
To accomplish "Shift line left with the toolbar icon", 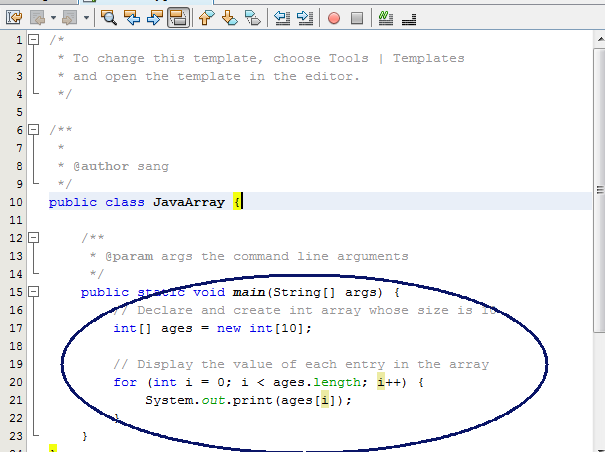I will [281, 17].
